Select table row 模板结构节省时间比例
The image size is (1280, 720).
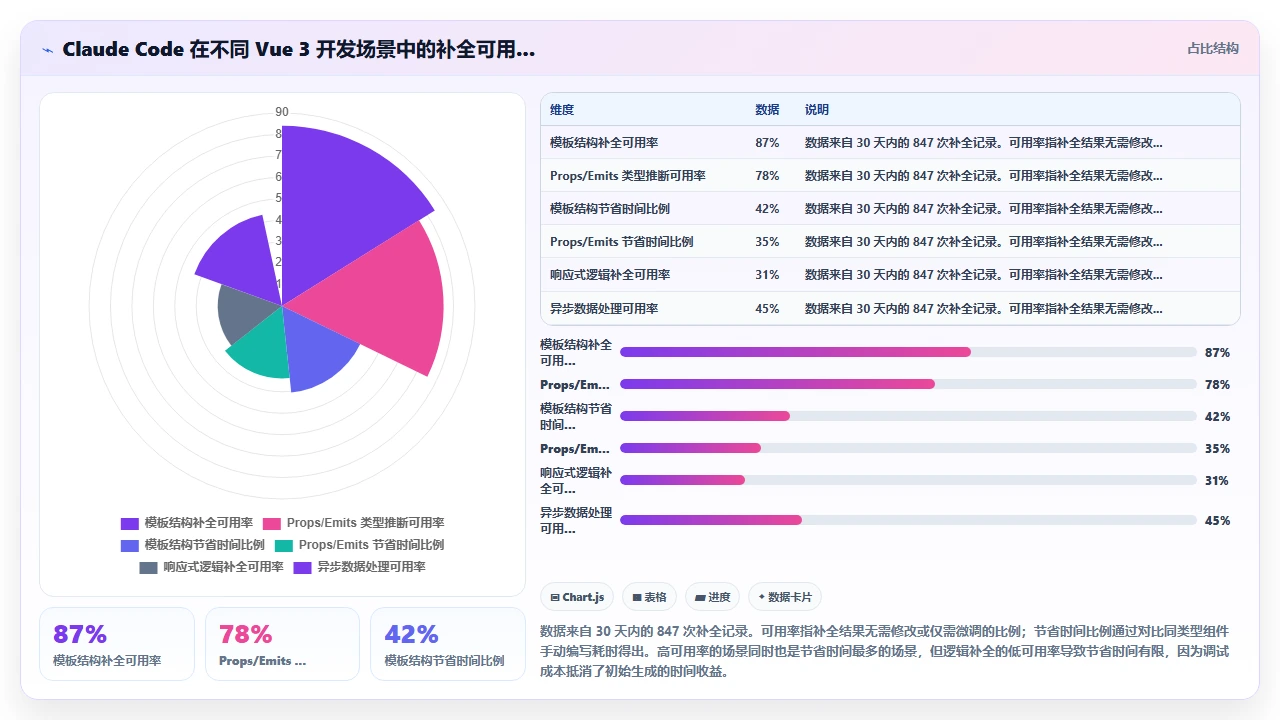click(890, 209)
